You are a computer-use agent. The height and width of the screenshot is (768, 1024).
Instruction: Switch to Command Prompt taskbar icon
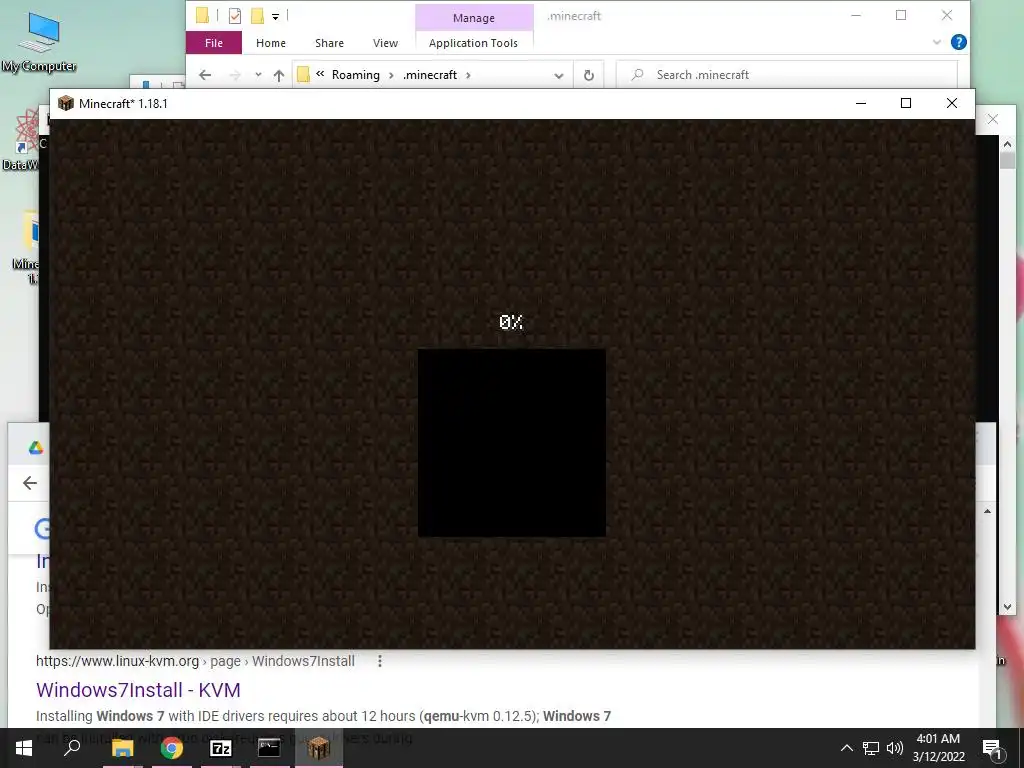269,748
